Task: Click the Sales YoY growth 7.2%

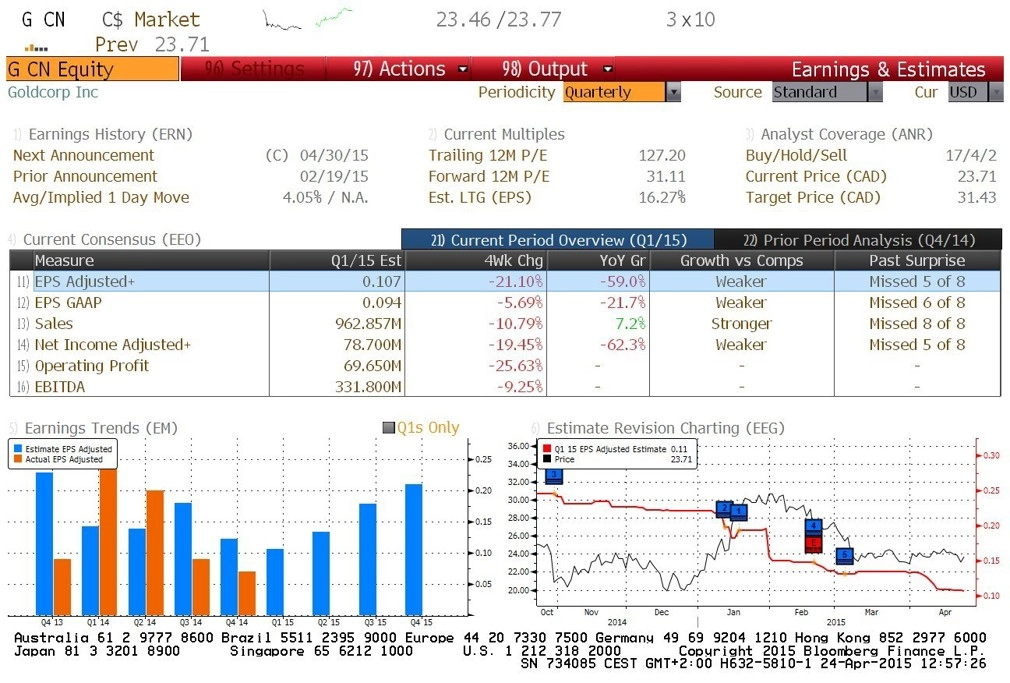Action: 630,323
